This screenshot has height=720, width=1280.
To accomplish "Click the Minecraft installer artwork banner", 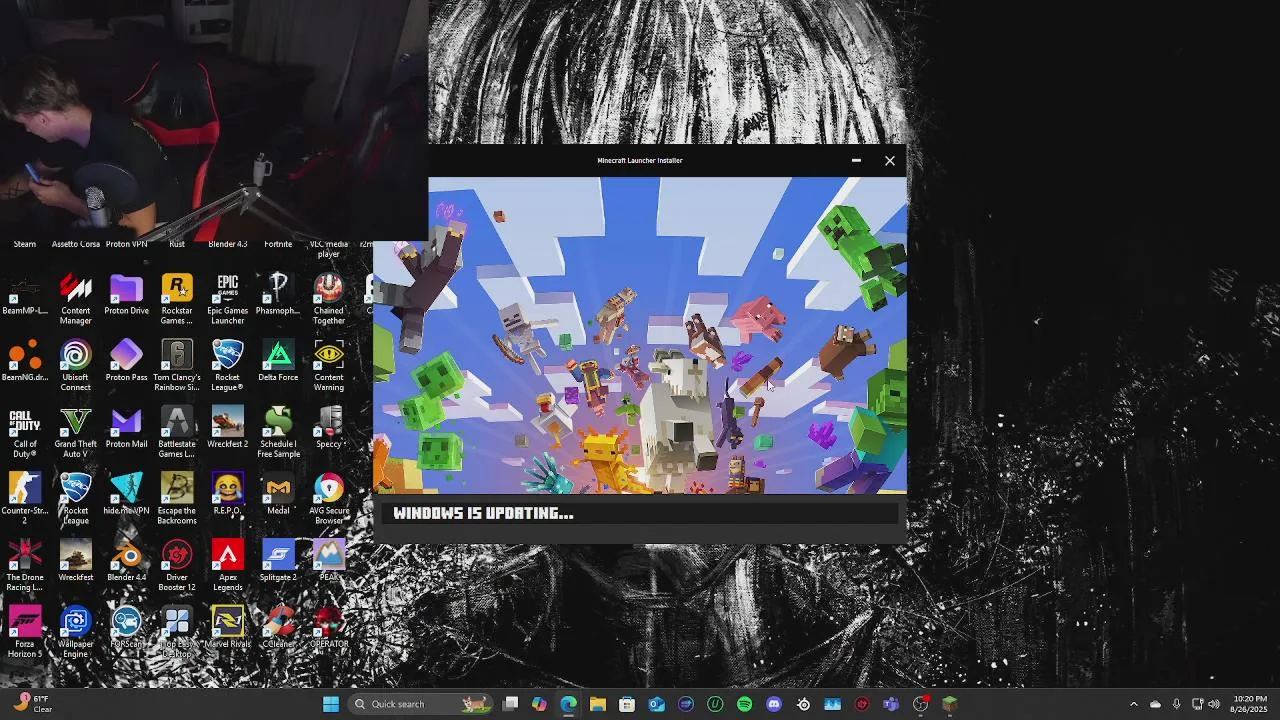I will [x=640, y=335].
